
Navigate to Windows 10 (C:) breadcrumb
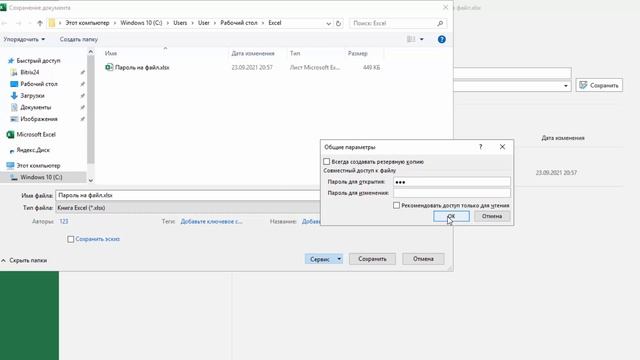click(x=141, y=23)
